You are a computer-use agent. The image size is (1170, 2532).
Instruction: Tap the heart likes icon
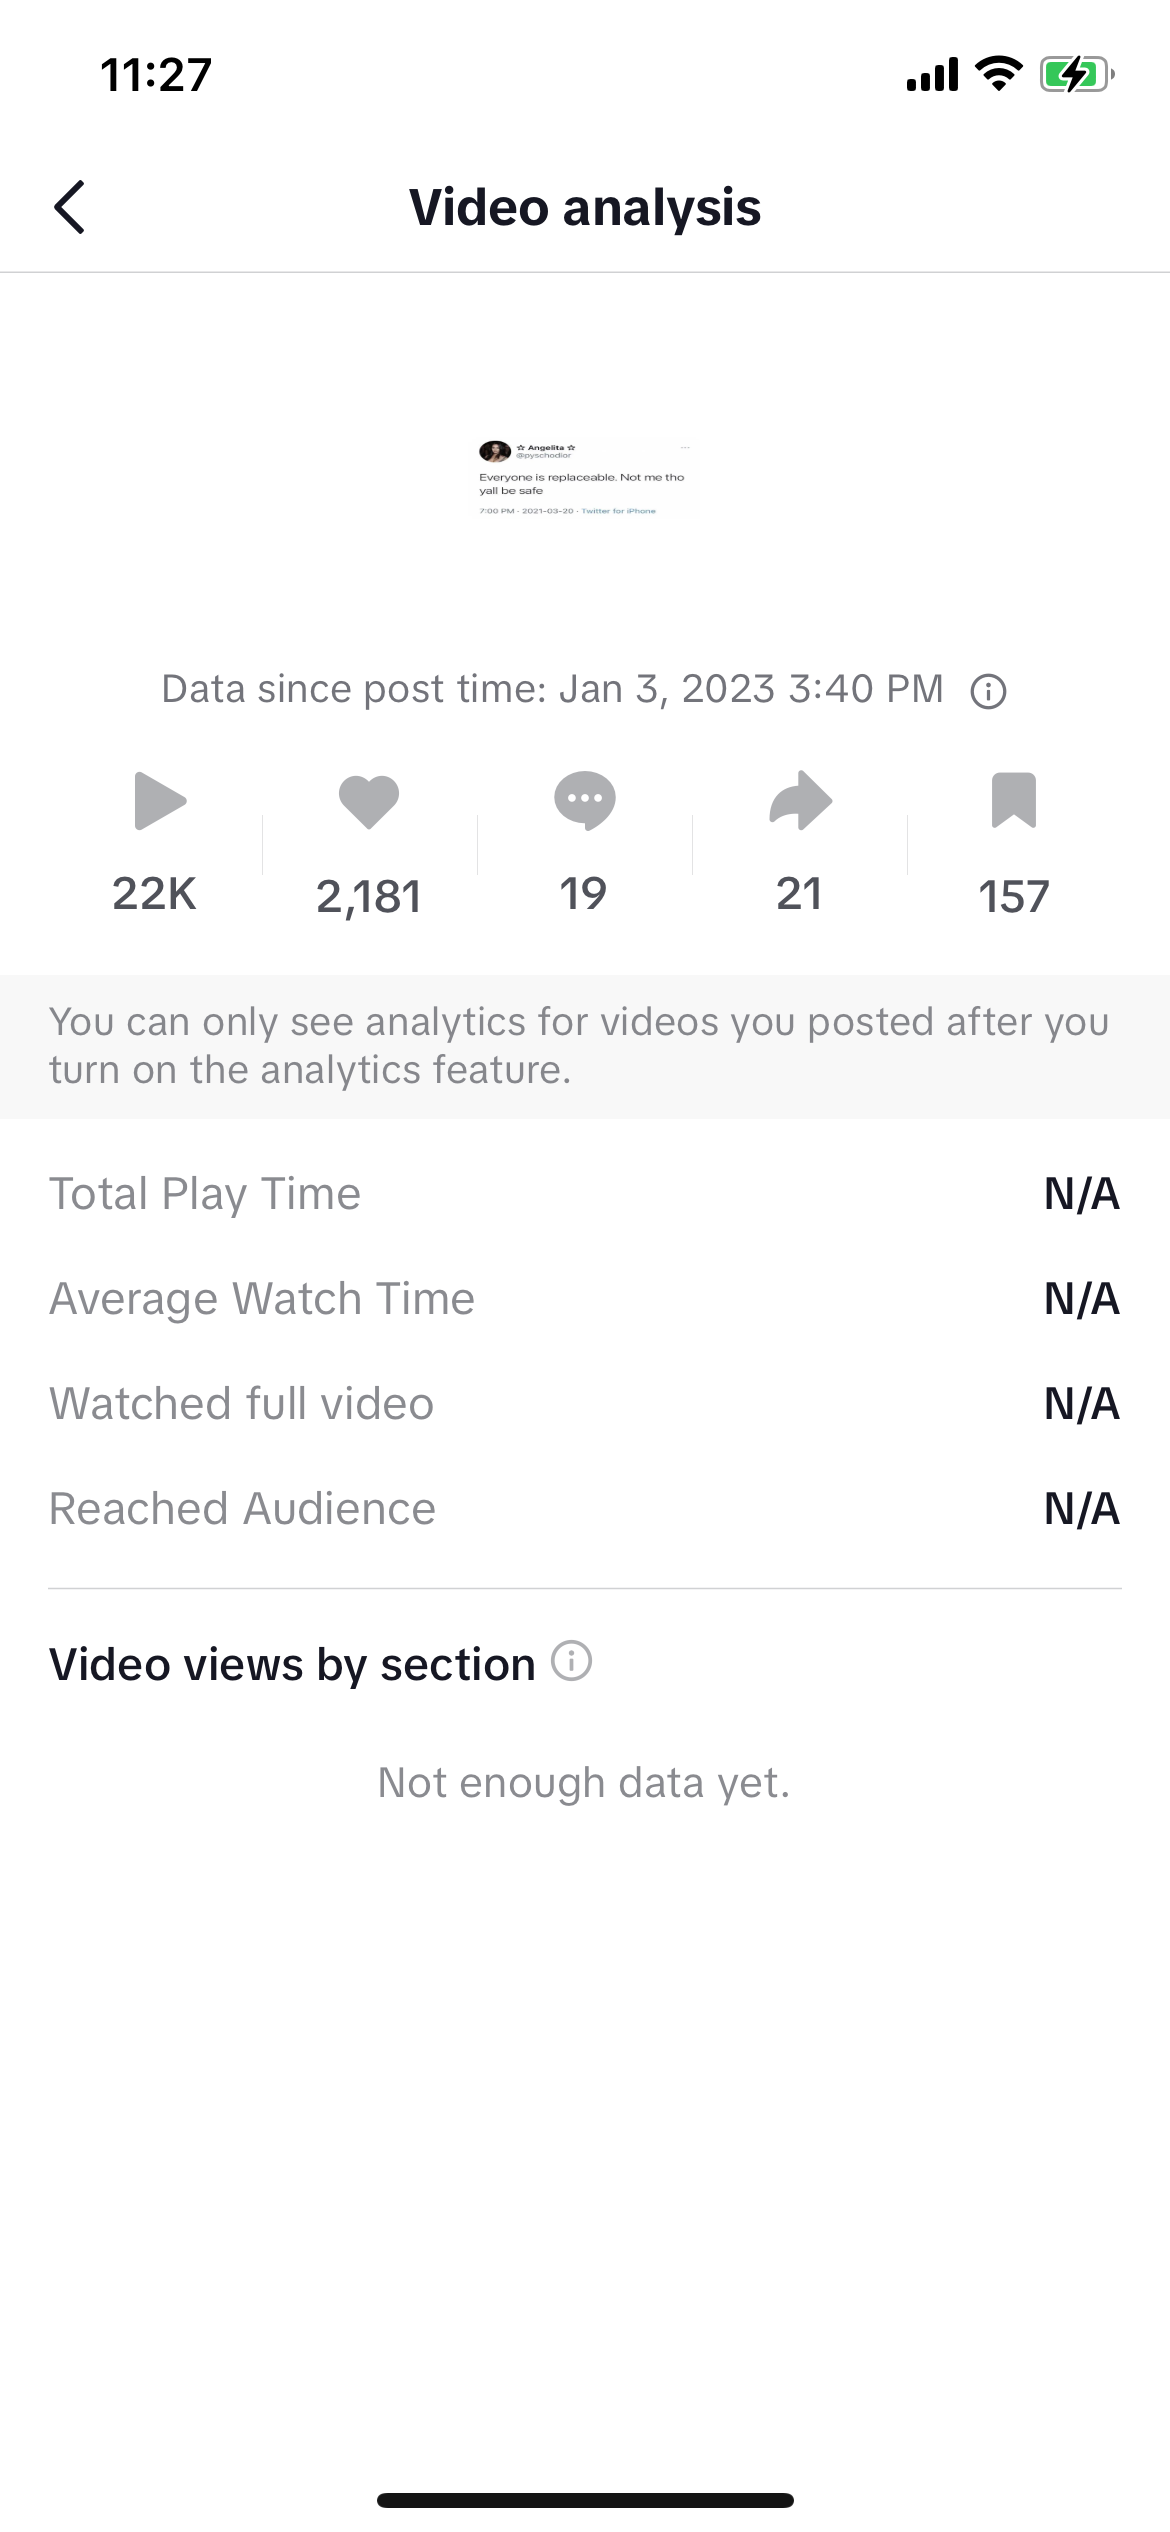(x=369, y=801)
